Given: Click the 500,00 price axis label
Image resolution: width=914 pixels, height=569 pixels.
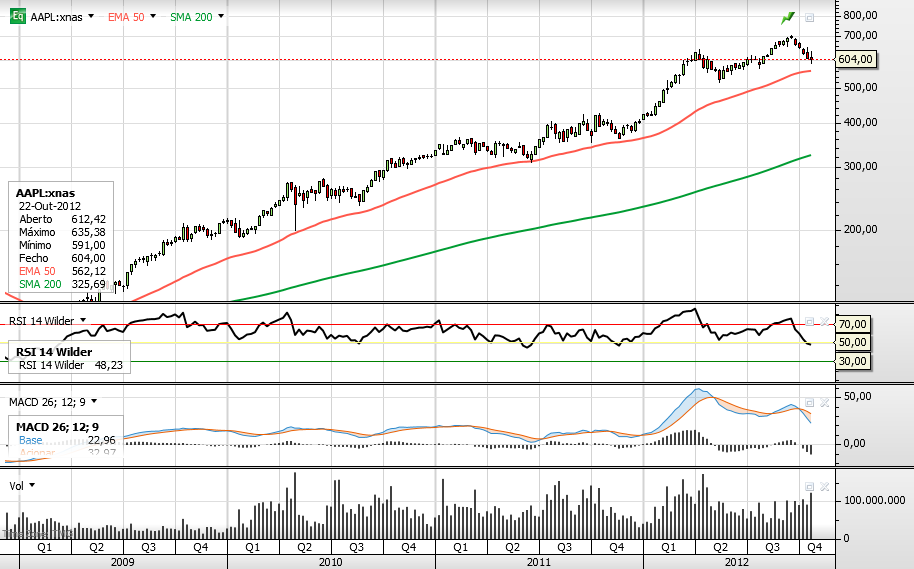Looking at the screenshot, I should click(x=860, y=87).
